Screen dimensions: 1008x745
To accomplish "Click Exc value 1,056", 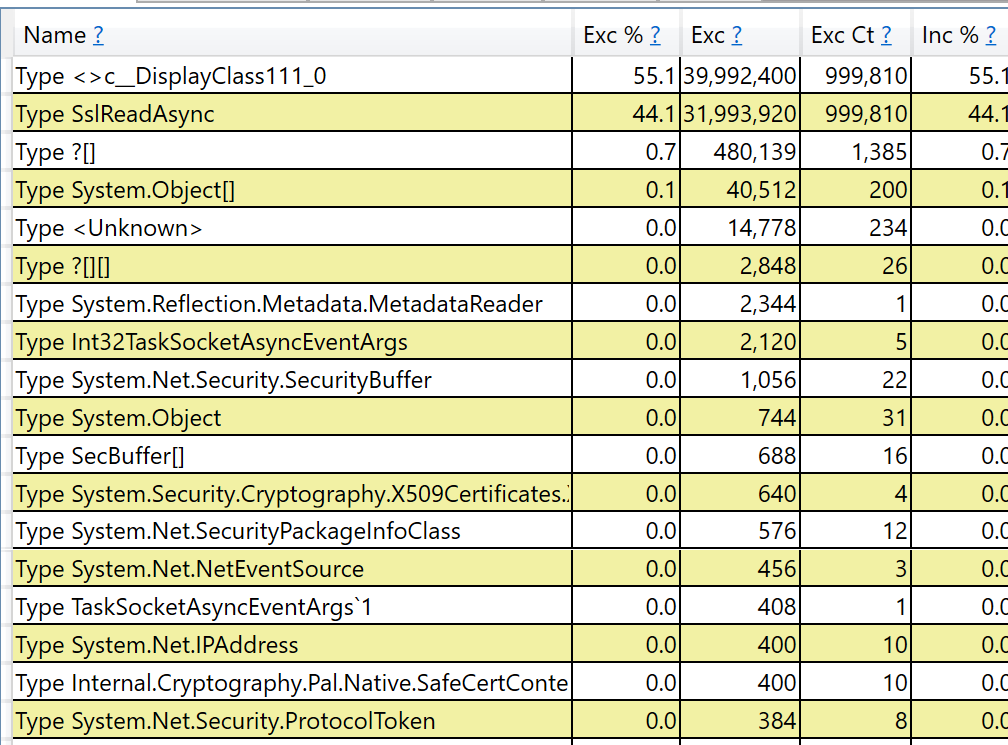I will (x=768, y=379).
